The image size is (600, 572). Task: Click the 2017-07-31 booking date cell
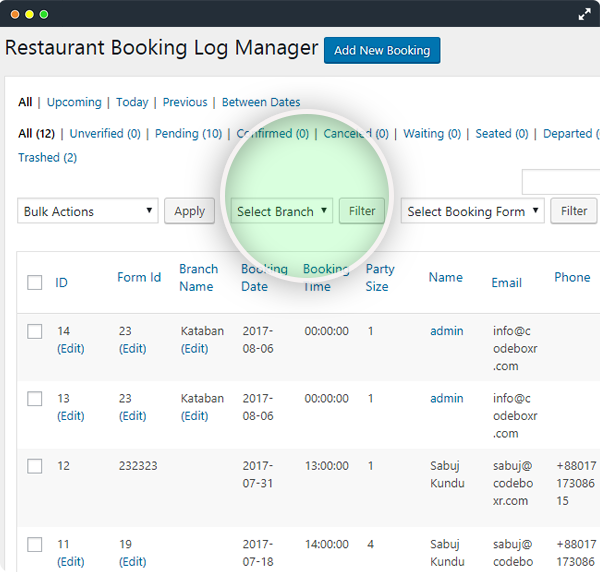[x=258, y=474]
